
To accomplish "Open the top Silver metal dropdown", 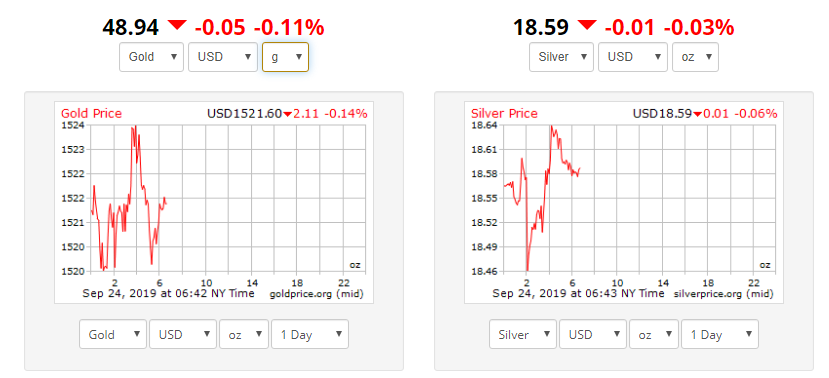I will 561,57.
